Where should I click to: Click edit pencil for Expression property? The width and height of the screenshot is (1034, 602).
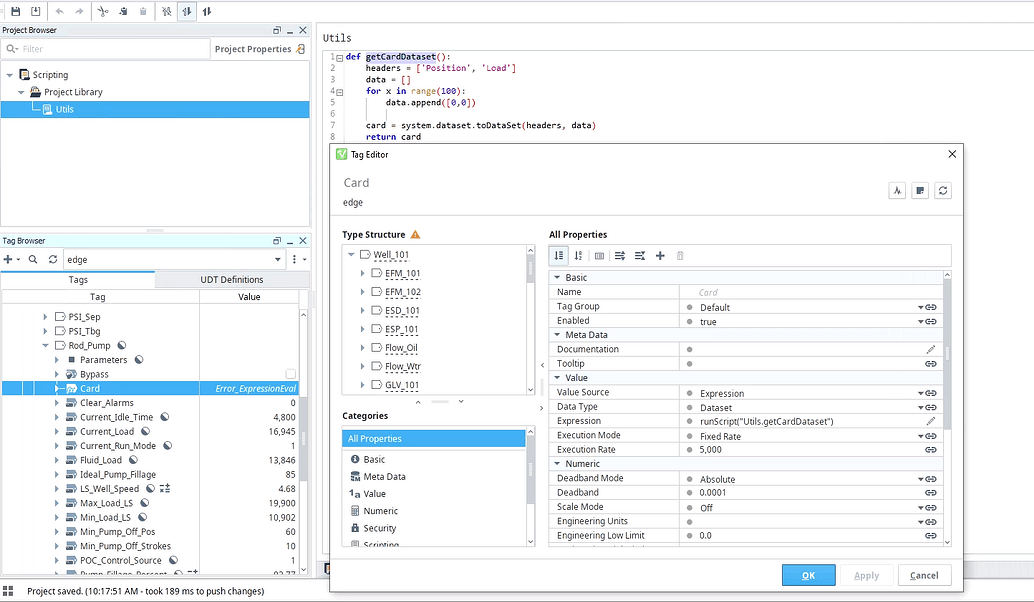pos(931,421)
